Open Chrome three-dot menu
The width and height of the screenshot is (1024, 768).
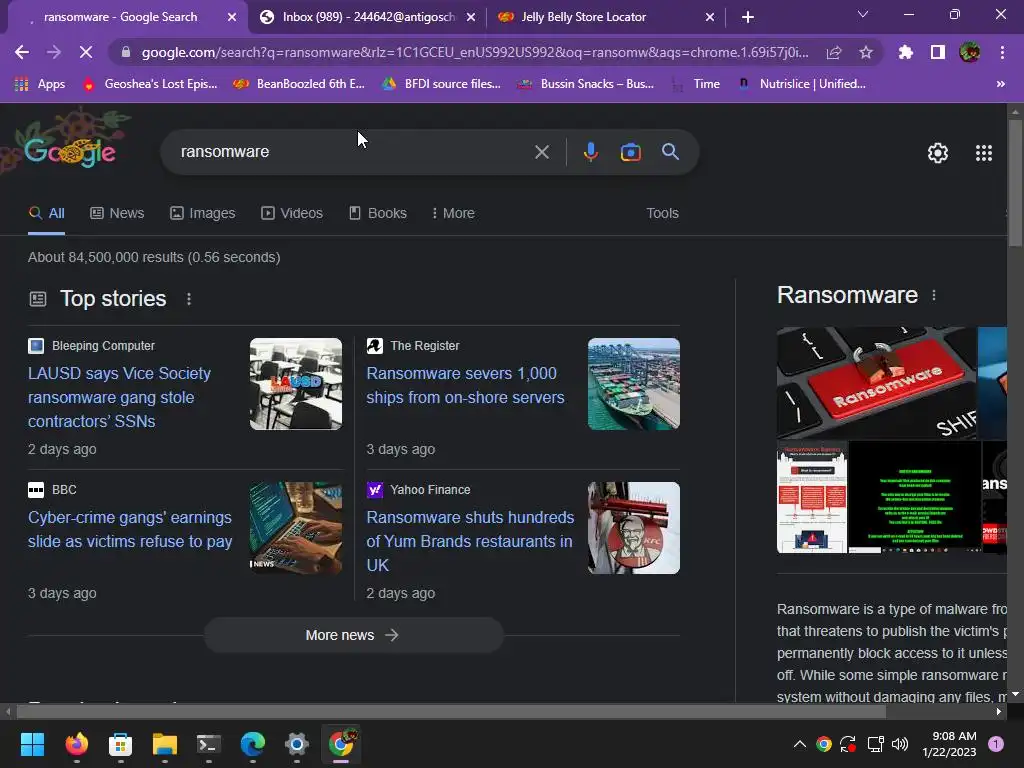pyautogui.click(x=1002, y=52)
